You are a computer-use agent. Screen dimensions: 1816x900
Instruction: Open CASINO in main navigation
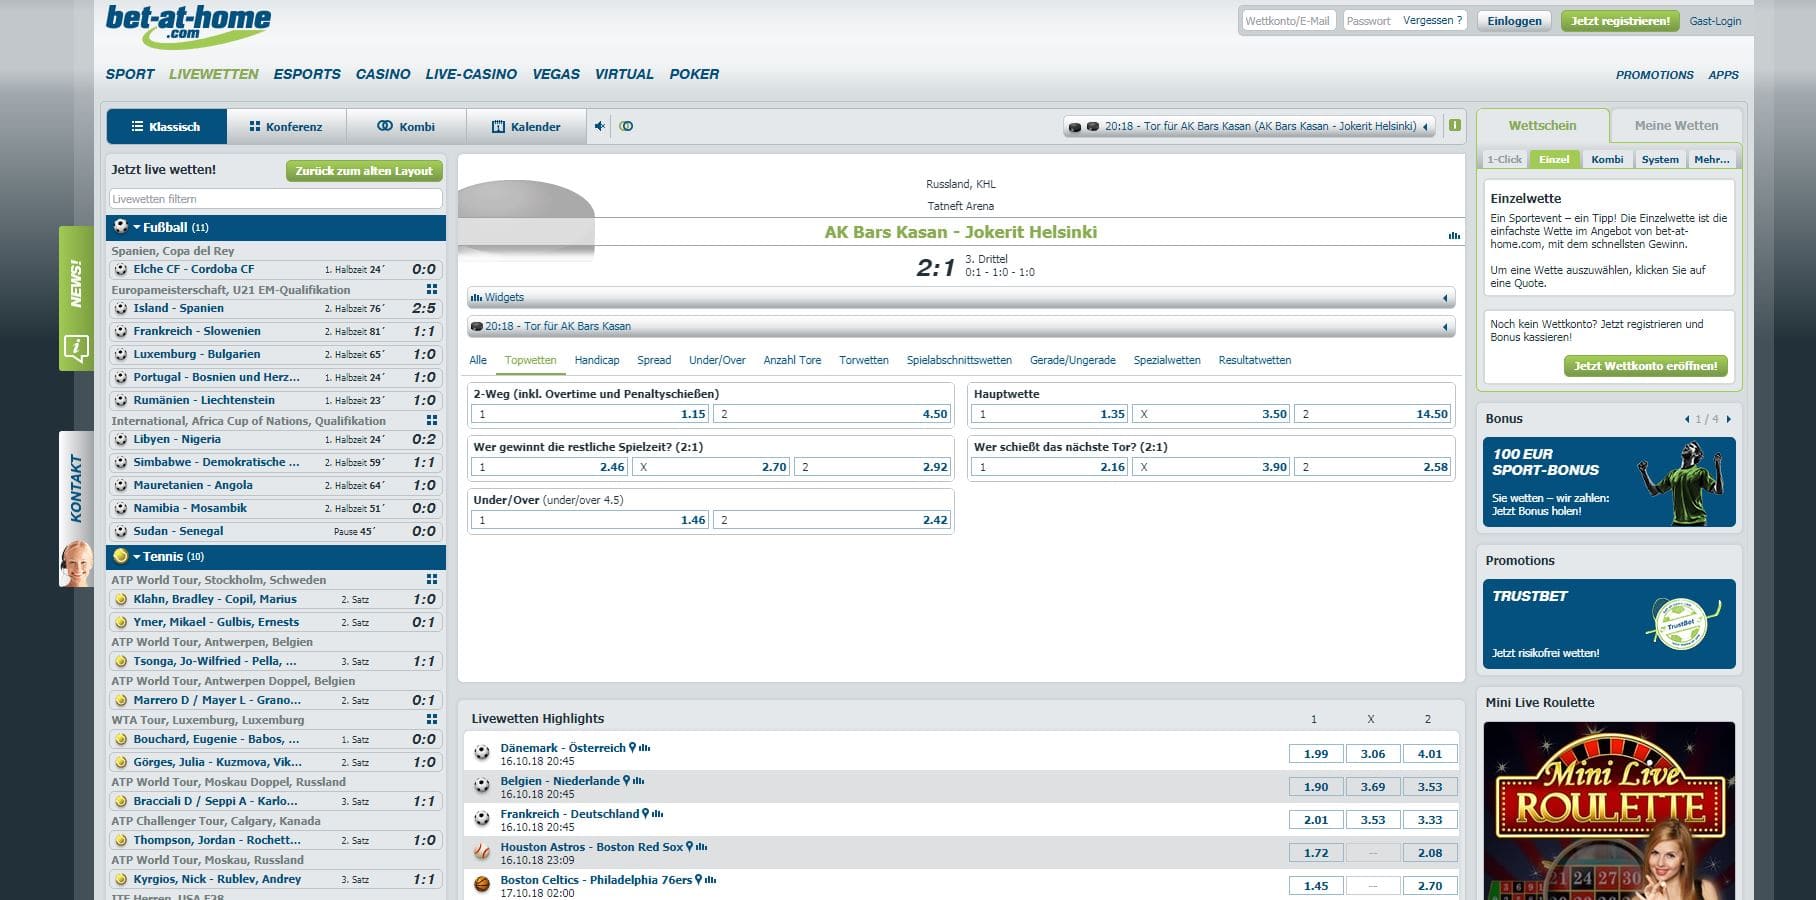point(383,74)
